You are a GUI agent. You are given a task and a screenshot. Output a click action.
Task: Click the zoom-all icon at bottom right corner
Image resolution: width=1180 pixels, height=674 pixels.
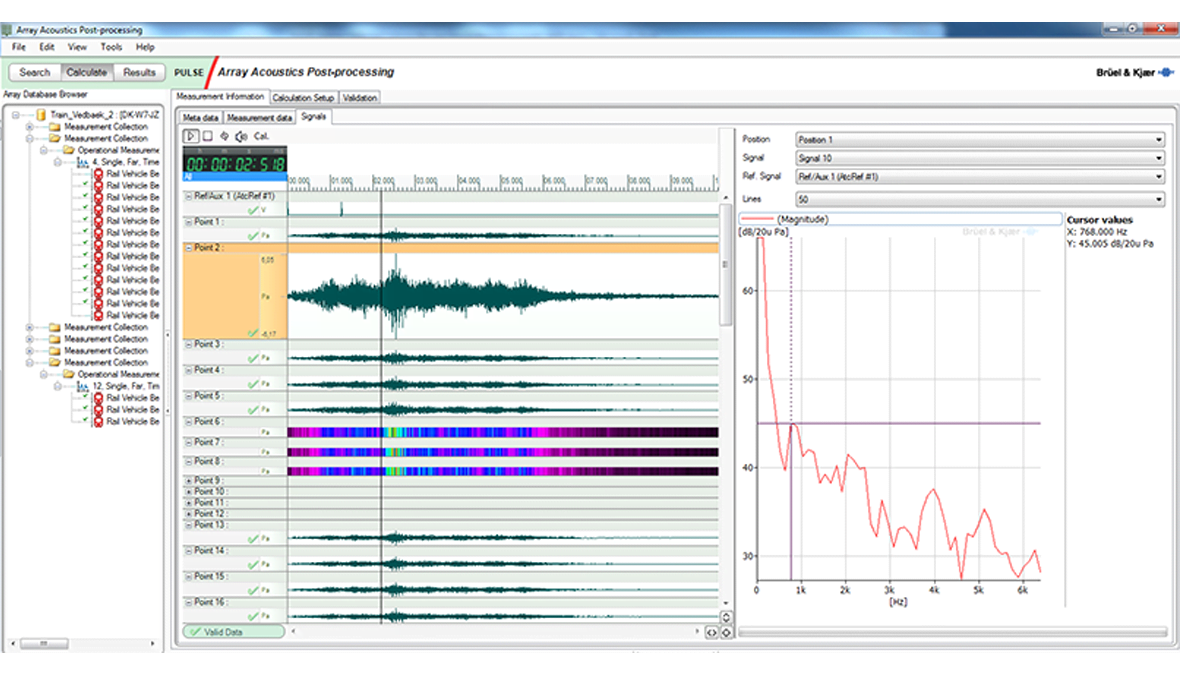726,632
